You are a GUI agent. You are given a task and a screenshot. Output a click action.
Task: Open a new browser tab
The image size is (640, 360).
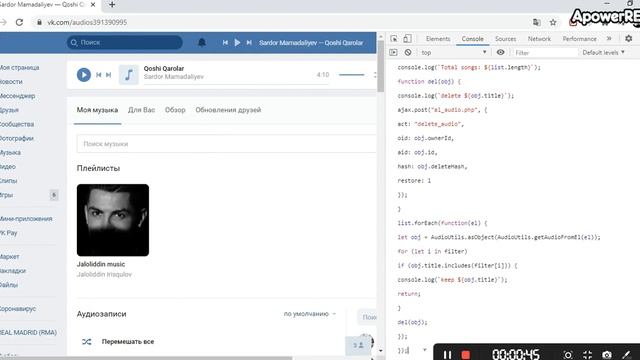112,5
